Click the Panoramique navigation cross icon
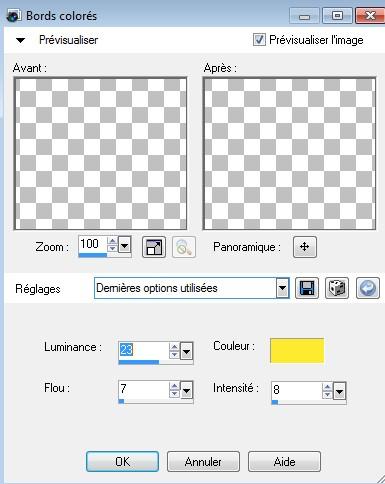385x484 pixels. click(x=305, y=247)
